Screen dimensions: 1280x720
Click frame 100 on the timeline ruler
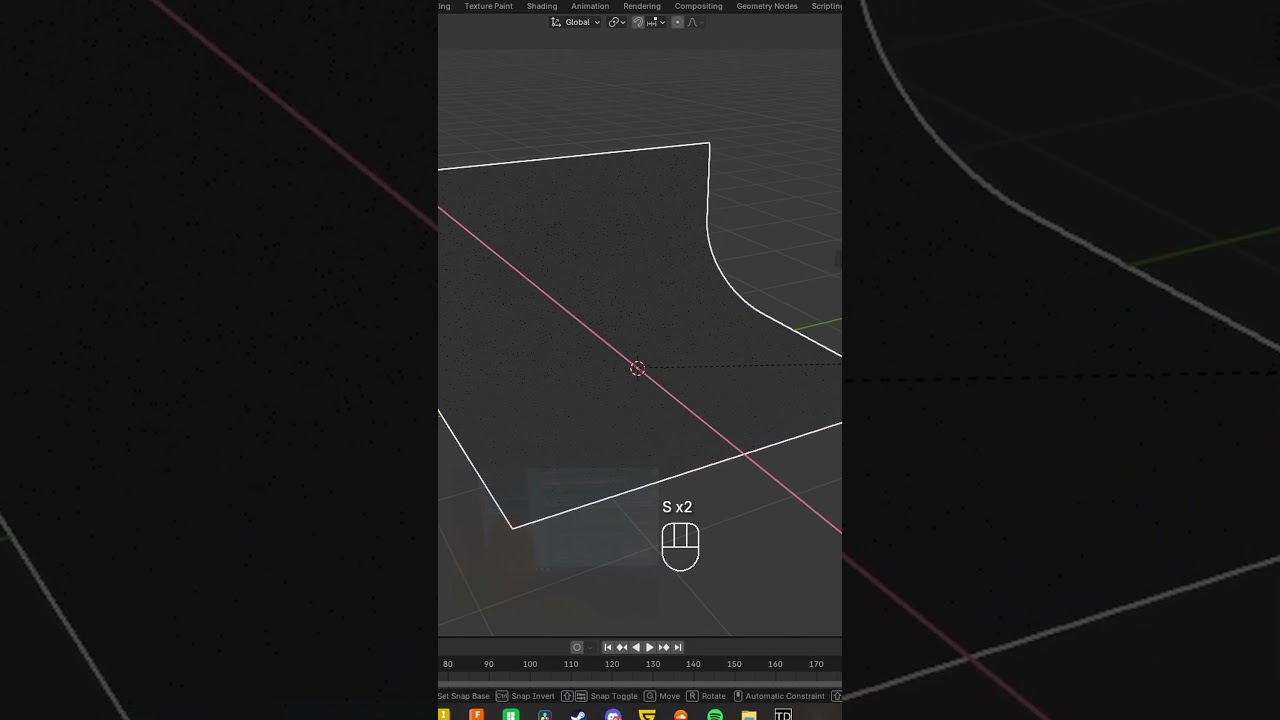point(530,664)
